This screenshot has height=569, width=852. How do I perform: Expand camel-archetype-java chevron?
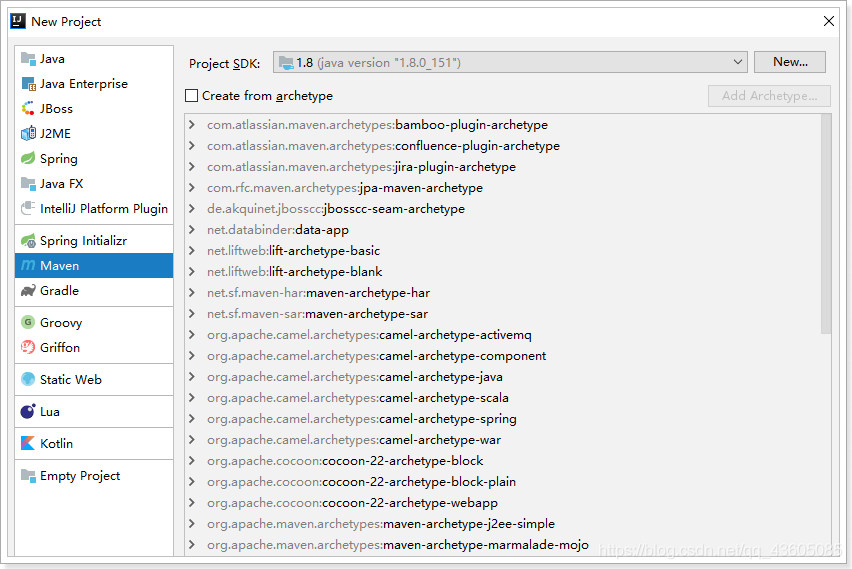(192, 377)
